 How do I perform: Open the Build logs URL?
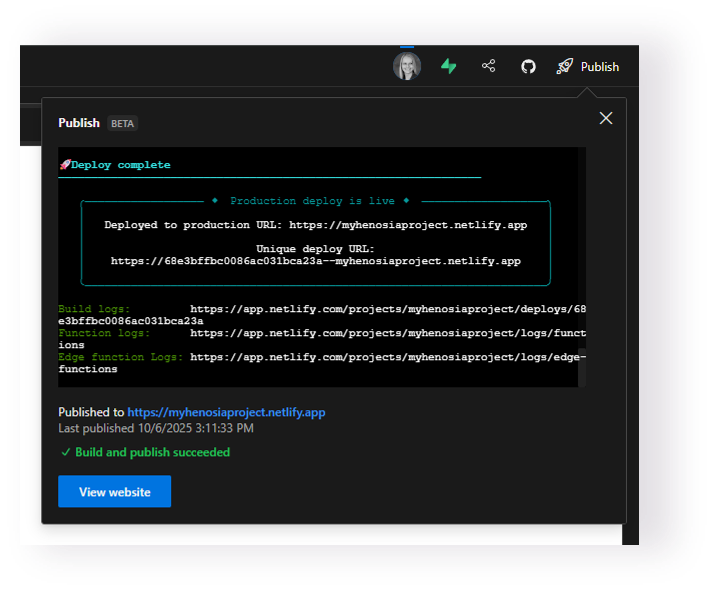387,309
